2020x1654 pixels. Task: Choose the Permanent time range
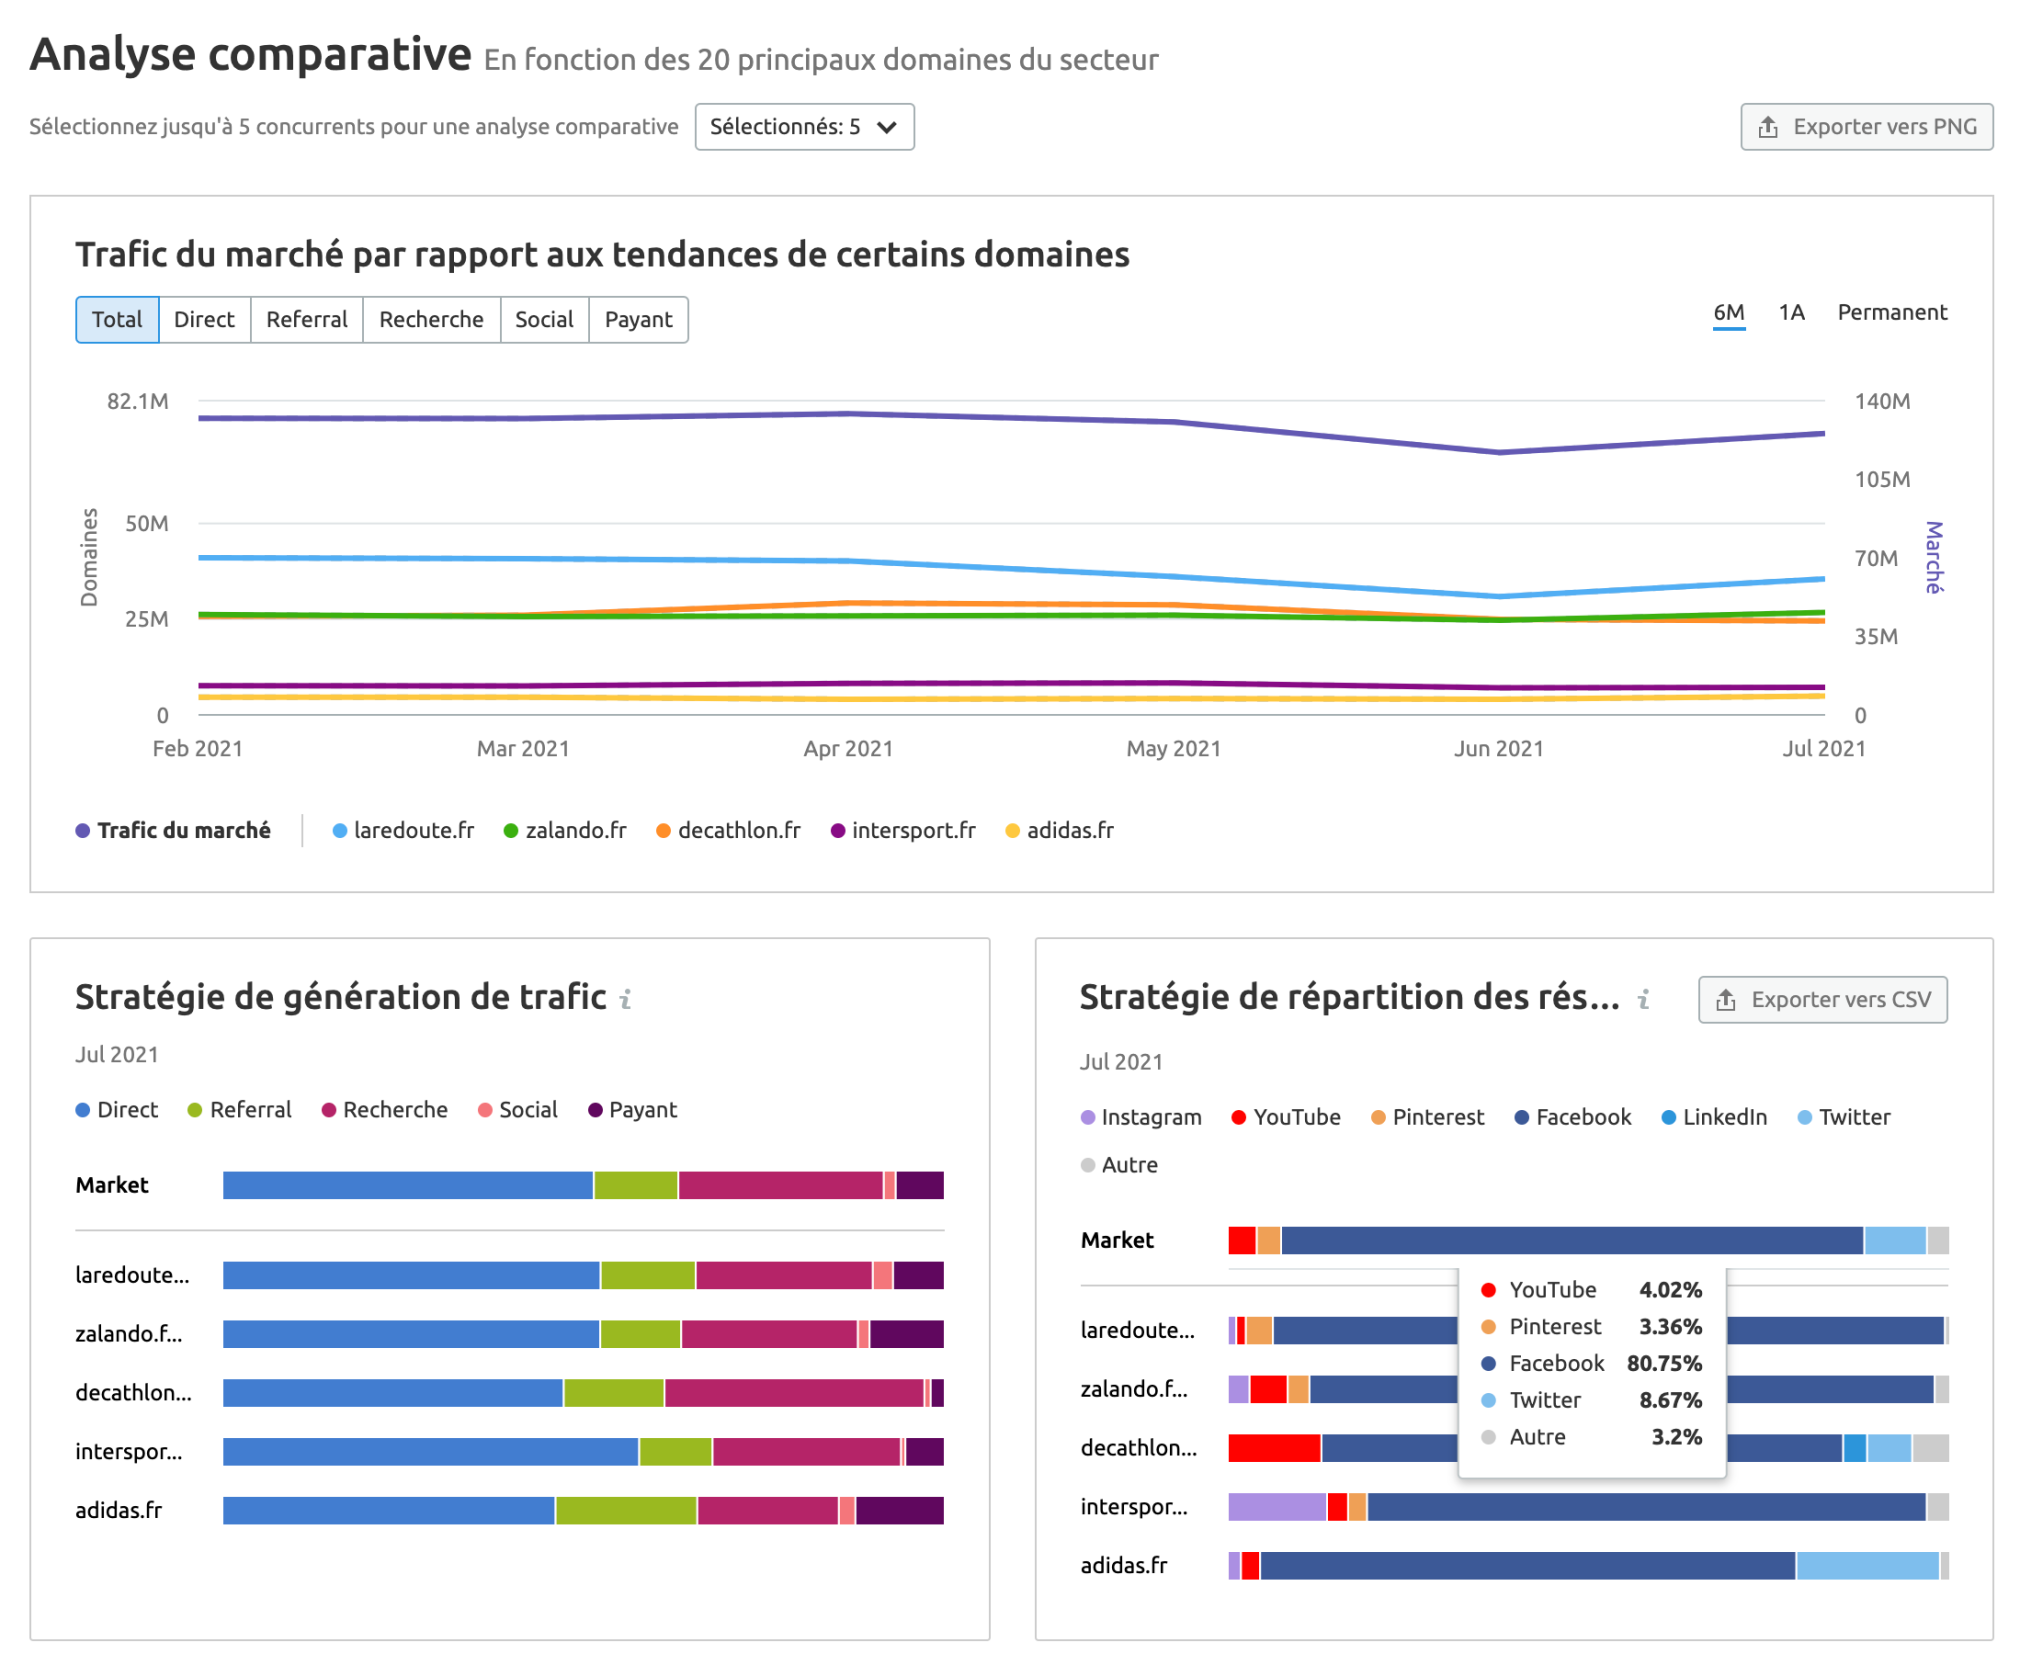(x=1892, y=312)
